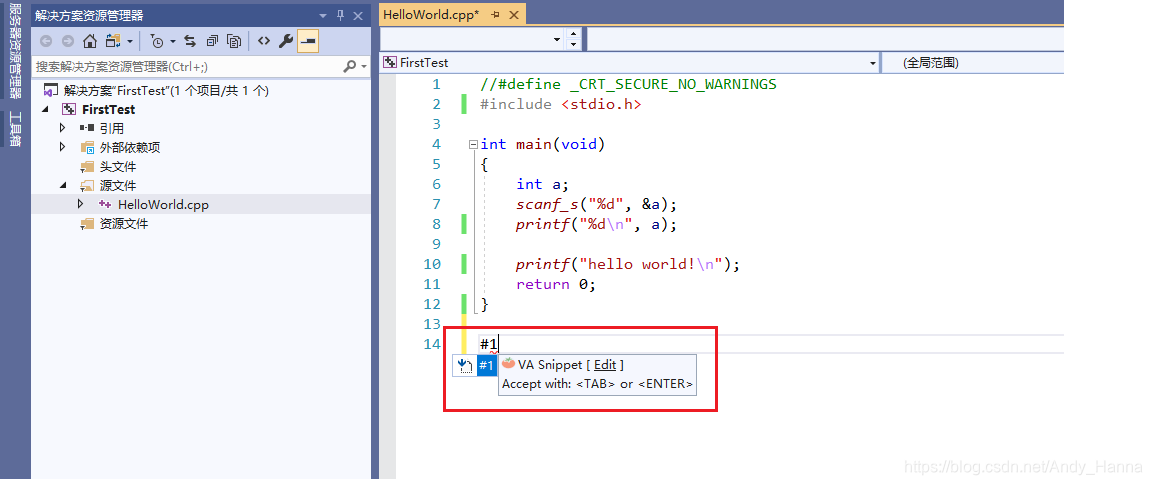Select the #1 snippet suggestion
This screenshot has height=485, width=1152.
click(486, 365)
